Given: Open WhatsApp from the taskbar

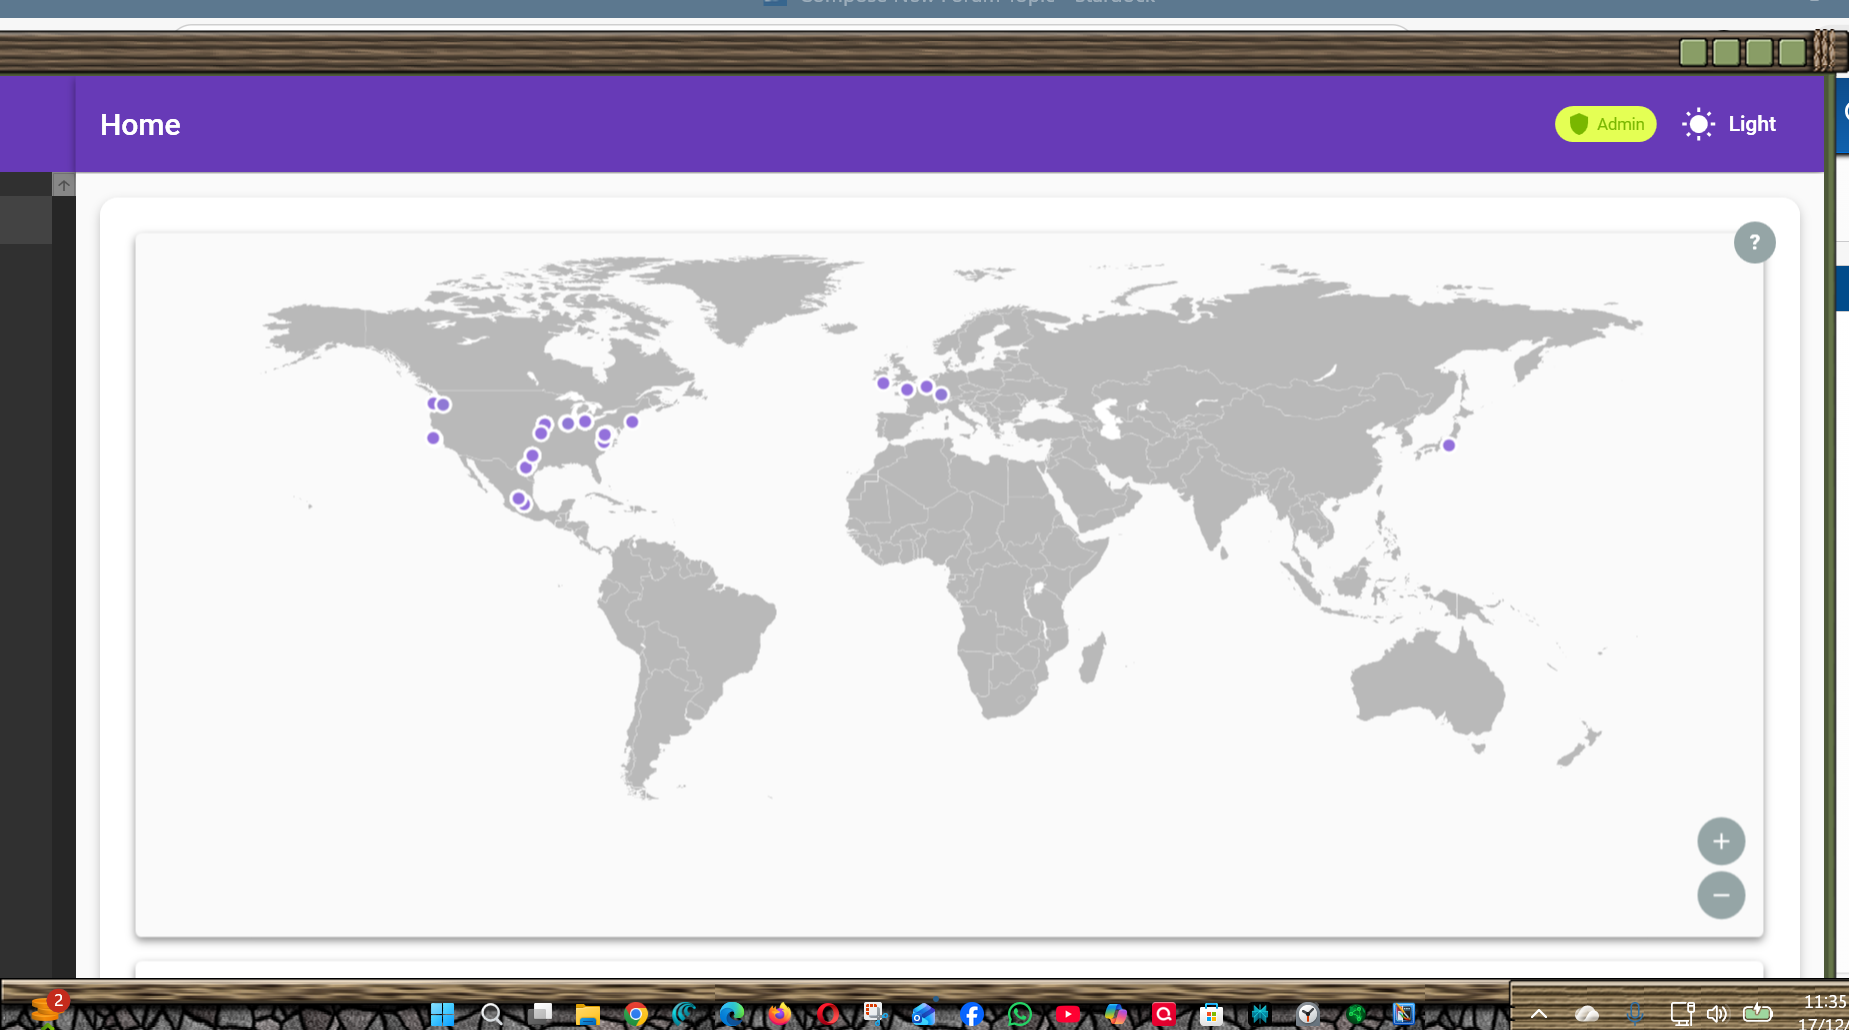Looking at the screenshot, I should coord(1019,1014).
